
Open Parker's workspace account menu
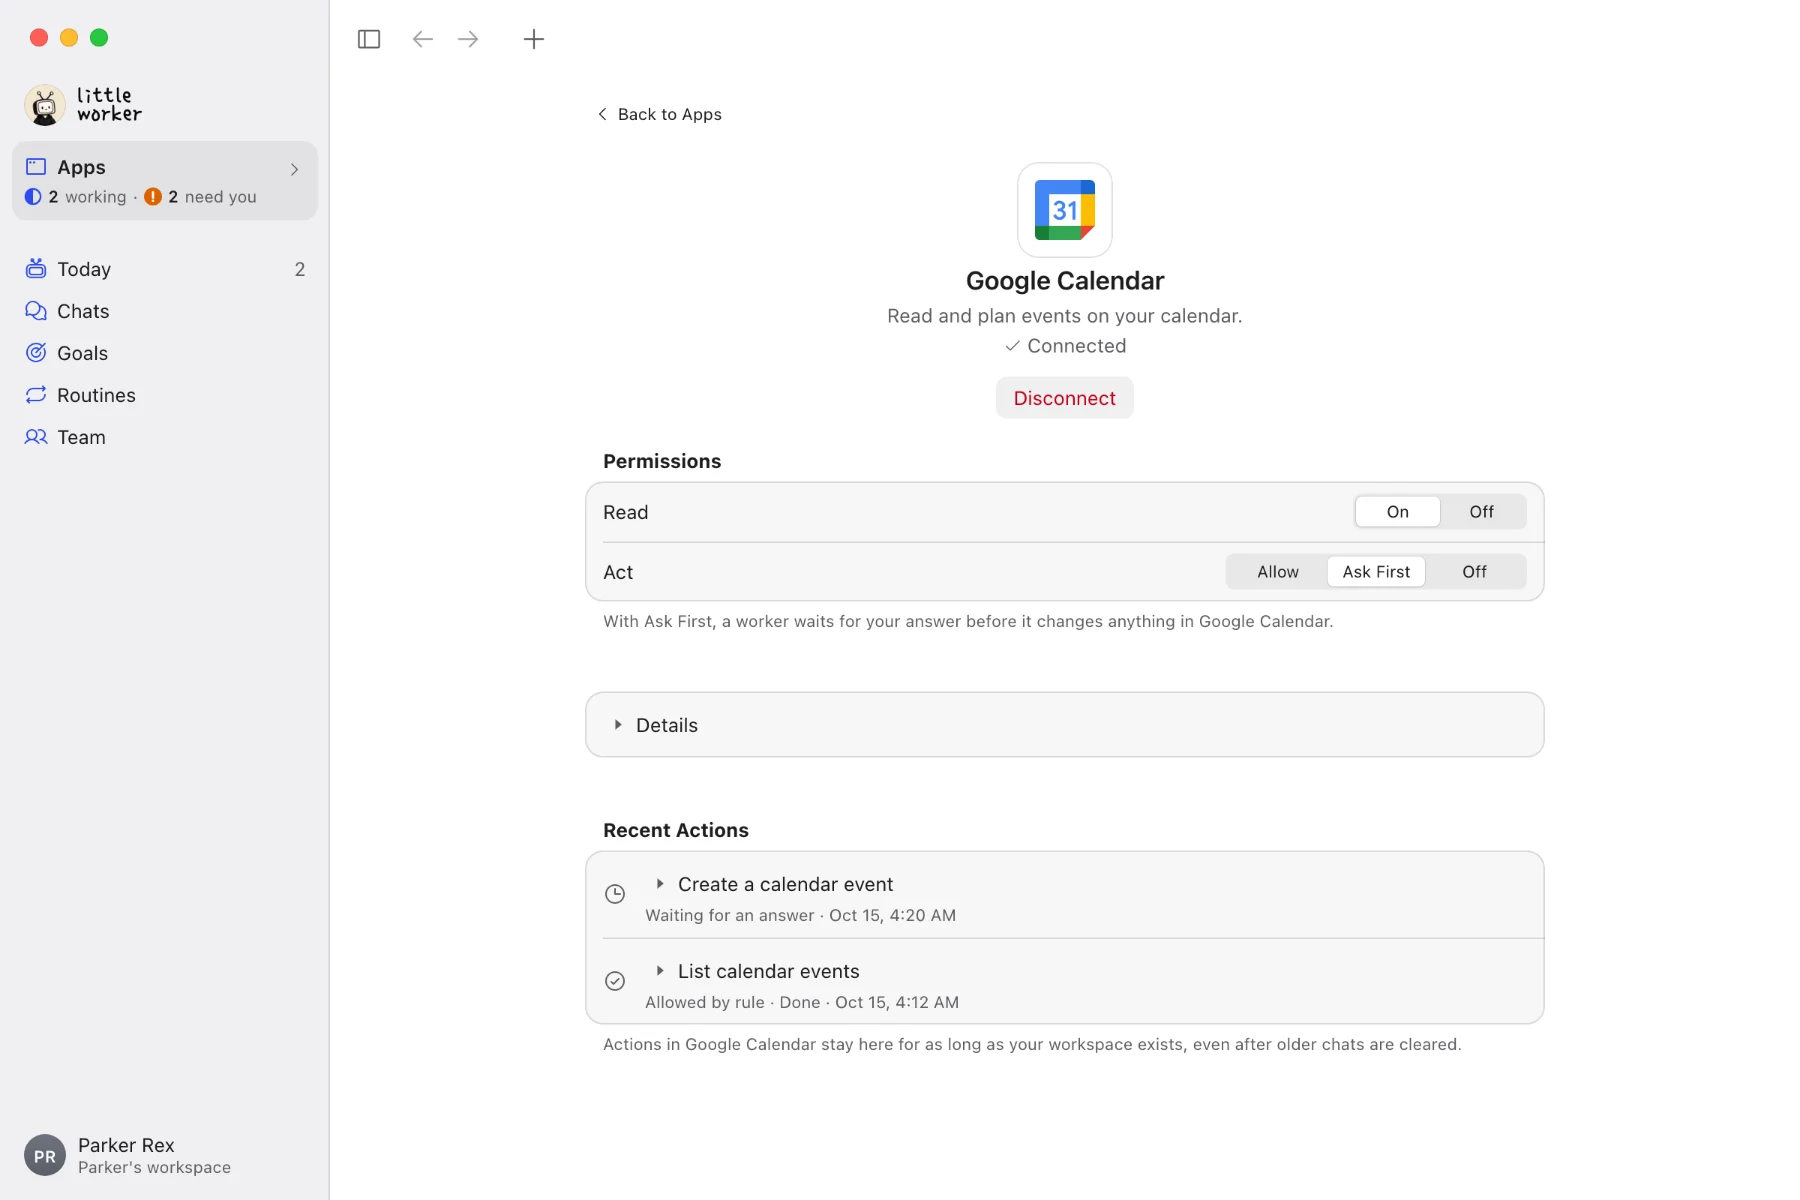tap(128, 1155)
